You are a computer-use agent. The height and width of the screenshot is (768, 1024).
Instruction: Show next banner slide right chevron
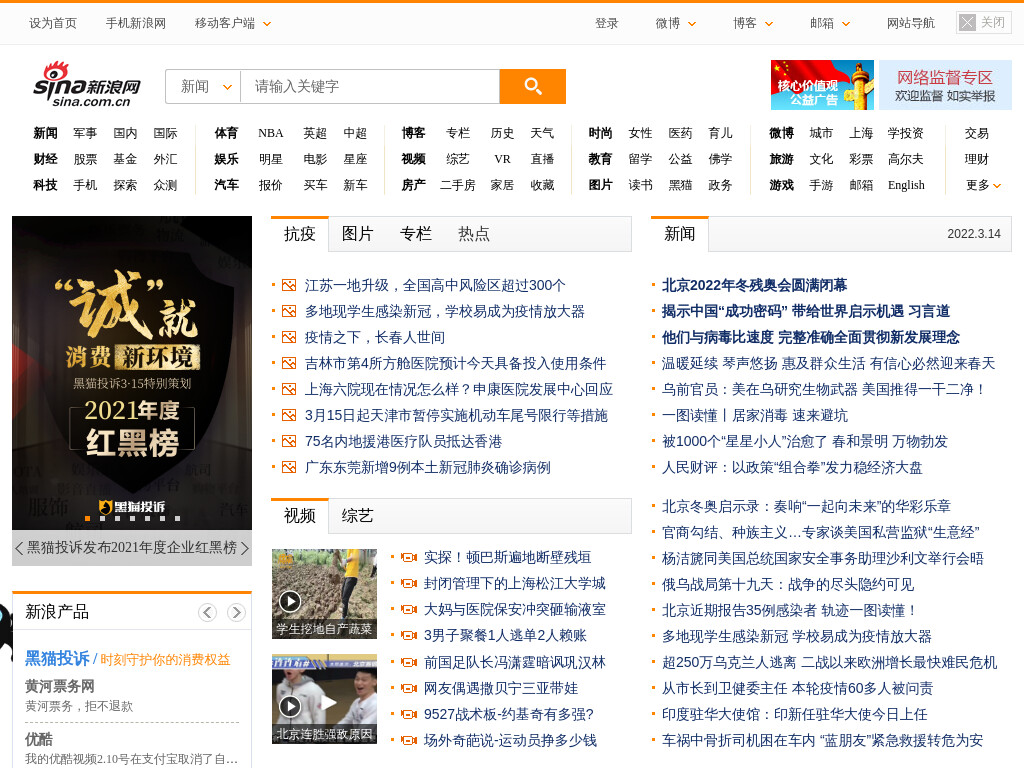(x=245, y=548)
